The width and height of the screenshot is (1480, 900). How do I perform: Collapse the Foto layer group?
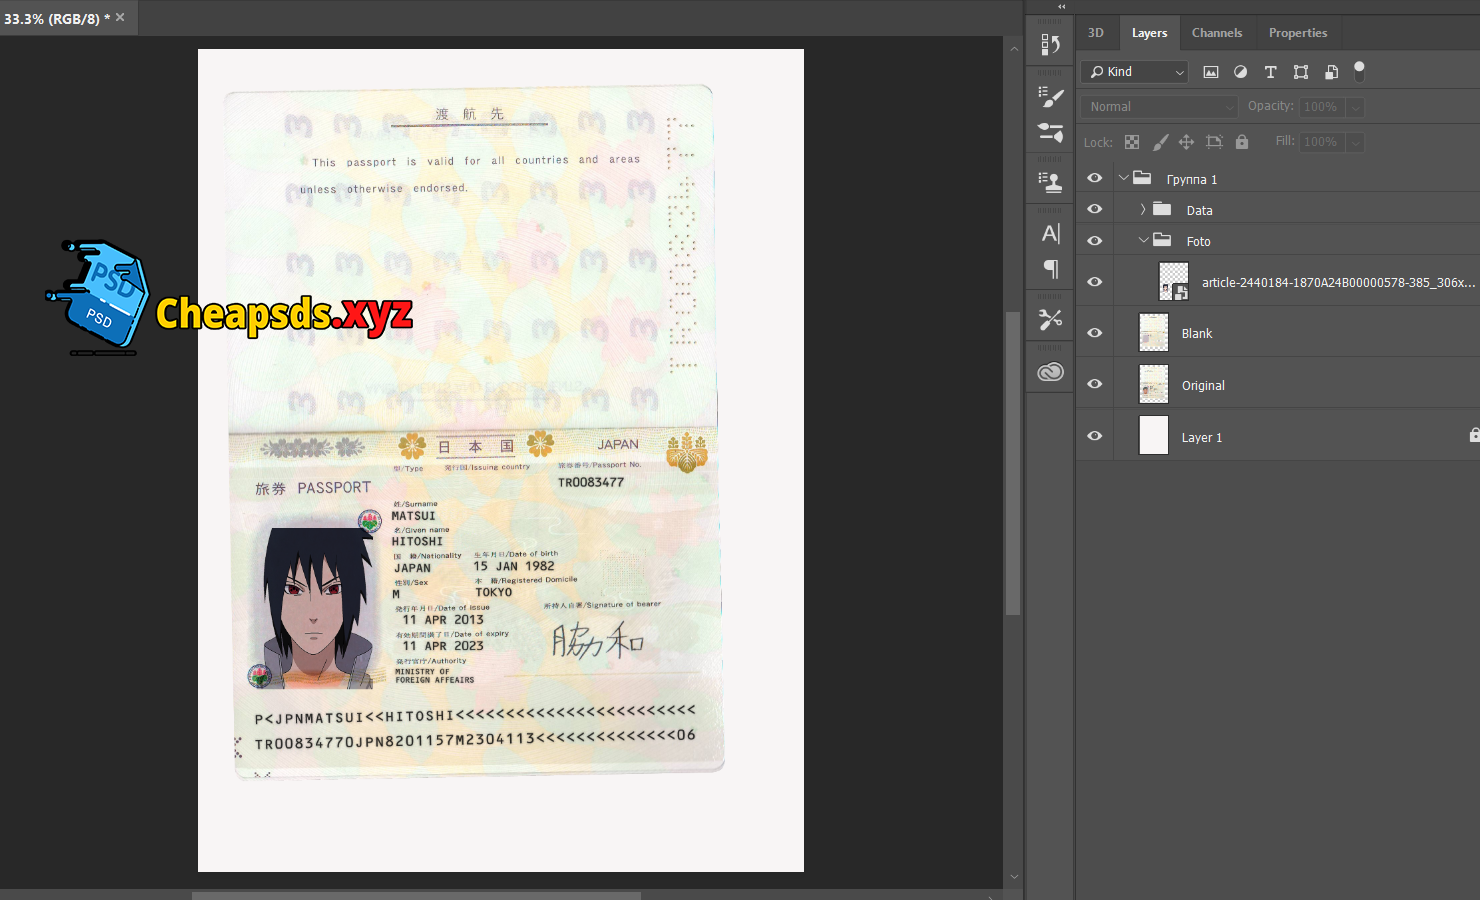[x=1143, y=241]
